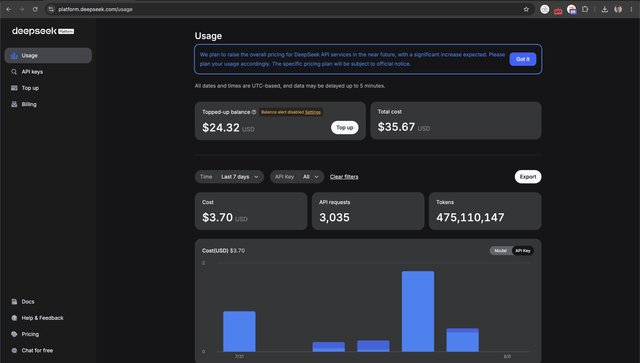Open Chat for free in sidebar
The width and height of the screenshot is (640, 363).
(x=48, y=350)
